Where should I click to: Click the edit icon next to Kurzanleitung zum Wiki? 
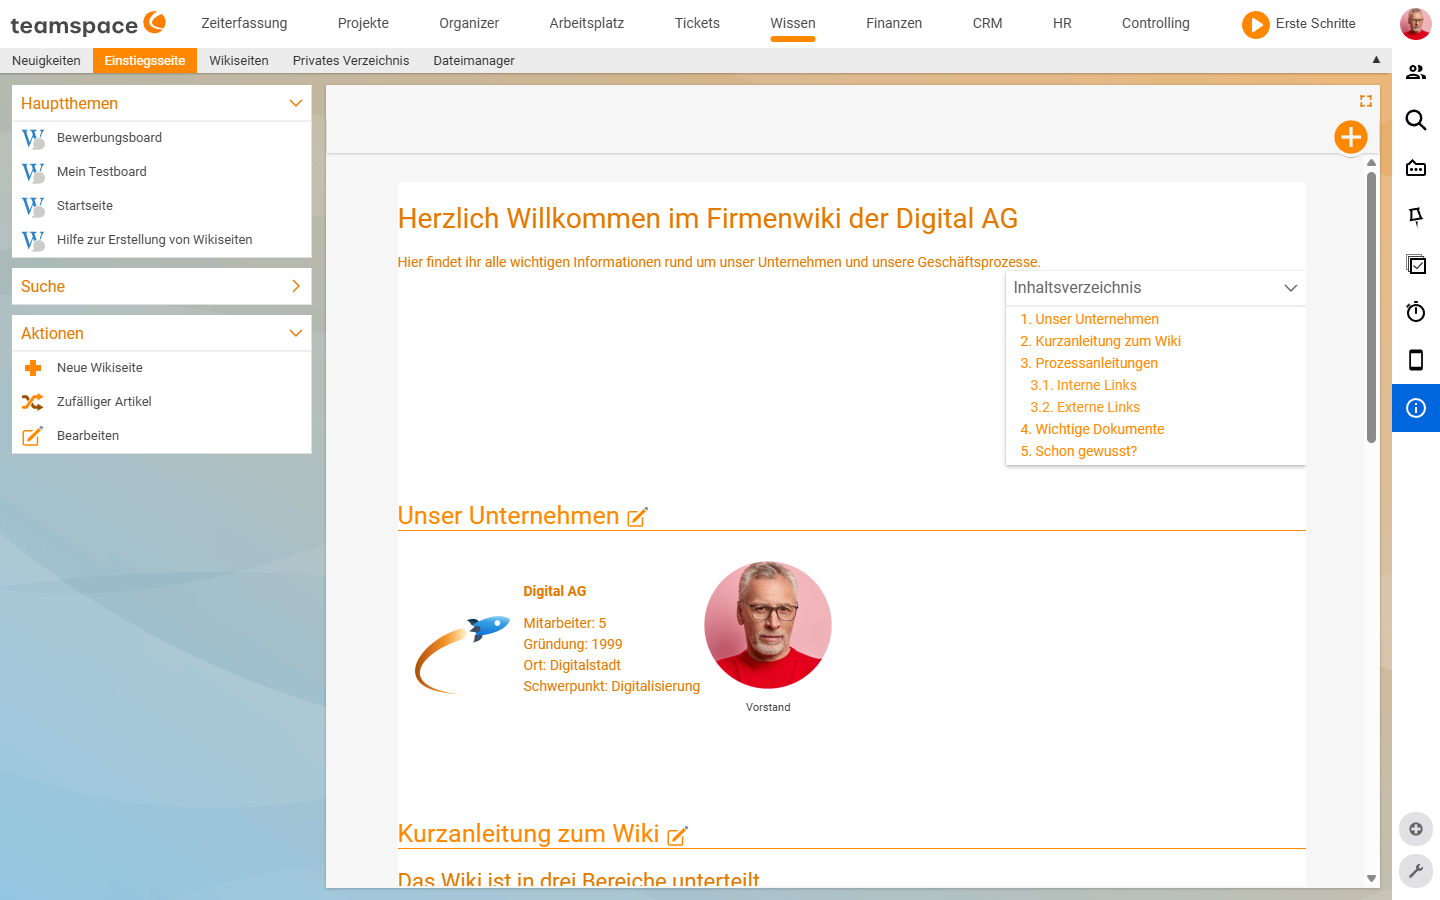point(677,835)
